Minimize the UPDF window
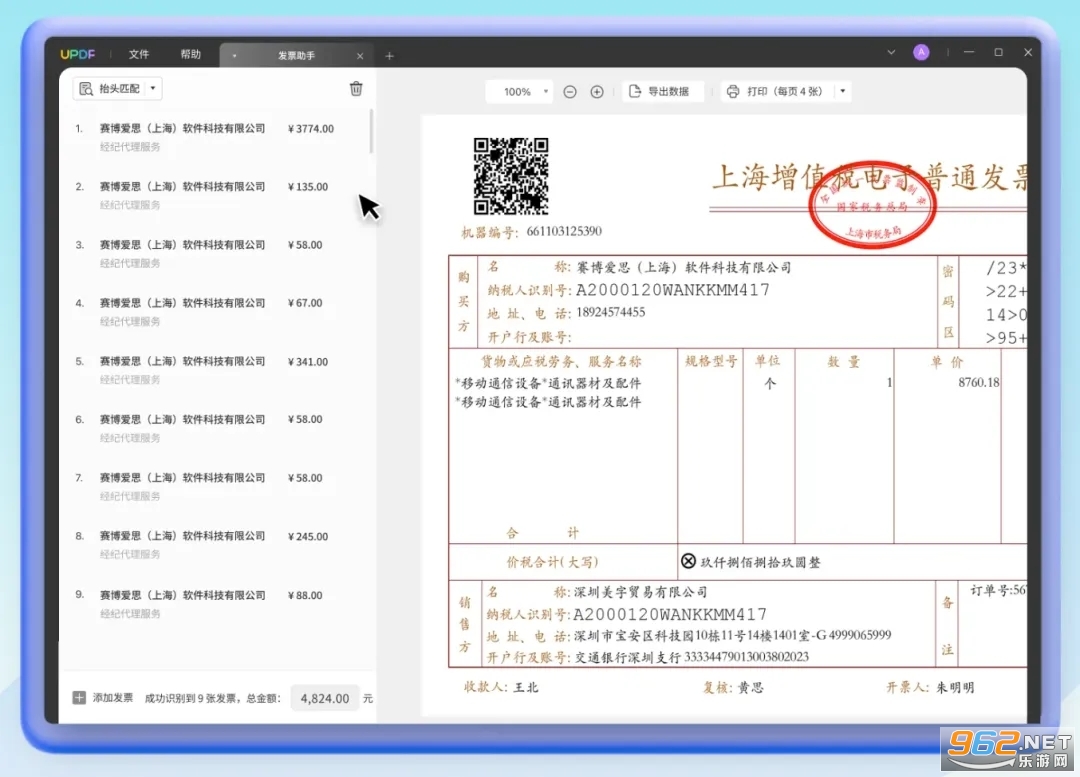 [x=969, y=52]
